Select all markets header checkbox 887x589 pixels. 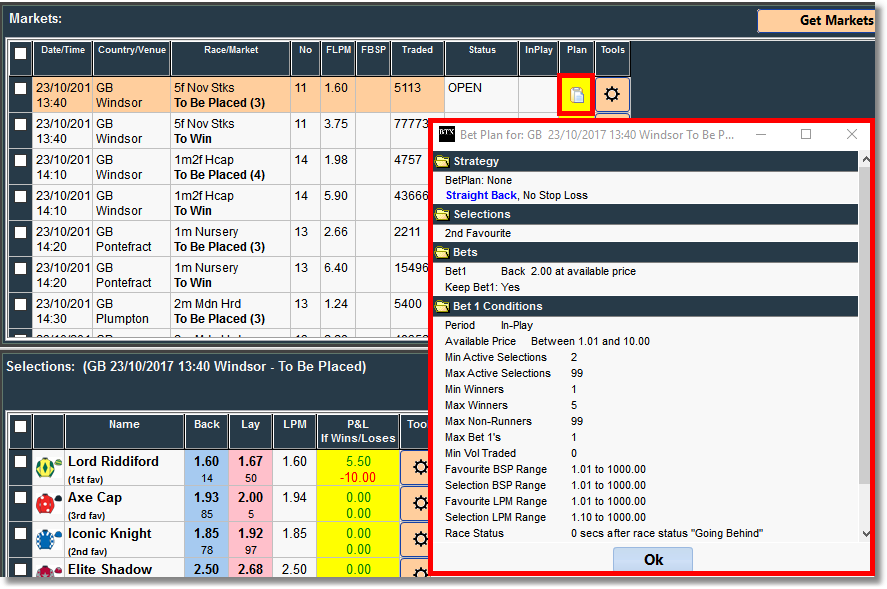[x=20, y=52]
